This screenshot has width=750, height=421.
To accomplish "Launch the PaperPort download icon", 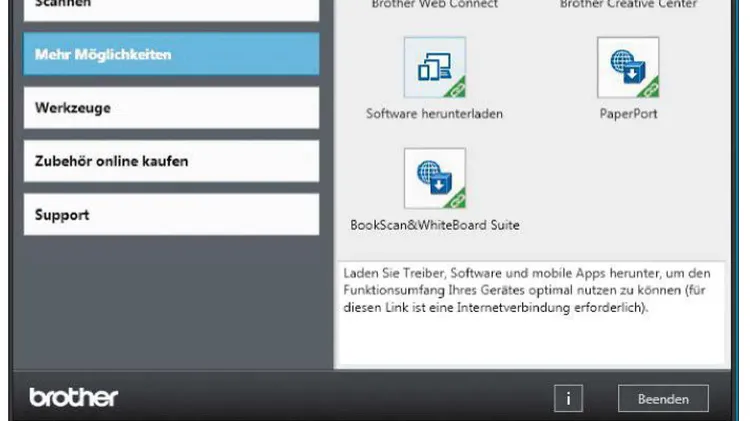I will (628, 67).
